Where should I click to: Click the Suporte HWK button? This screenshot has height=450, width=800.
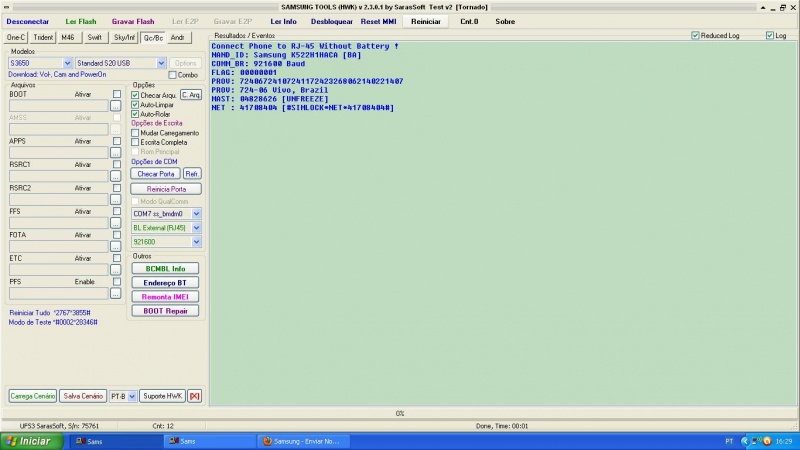click(163, 396)
